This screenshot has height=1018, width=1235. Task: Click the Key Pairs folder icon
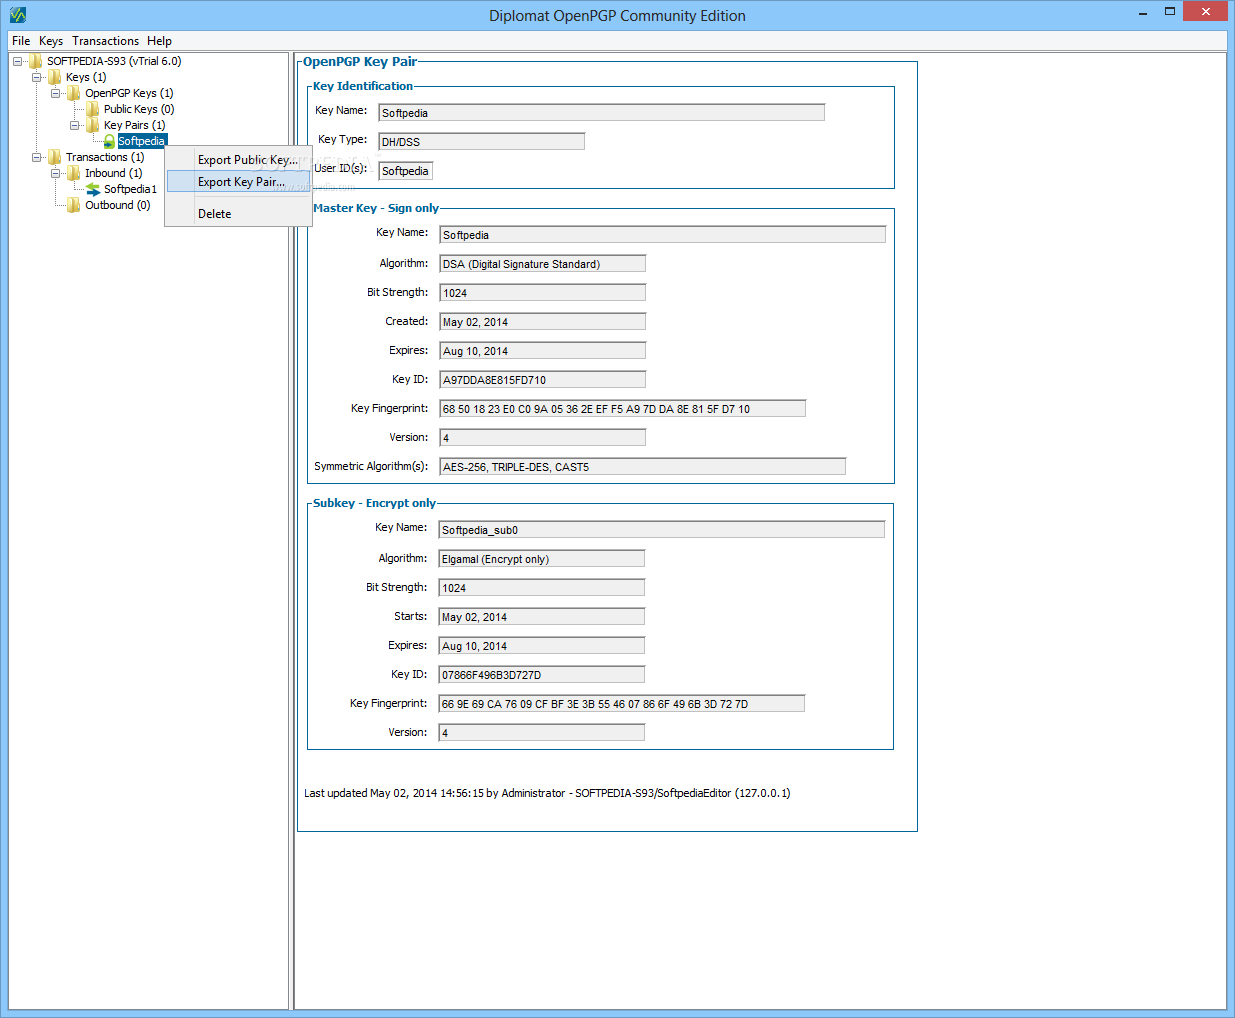pos(93,125)
